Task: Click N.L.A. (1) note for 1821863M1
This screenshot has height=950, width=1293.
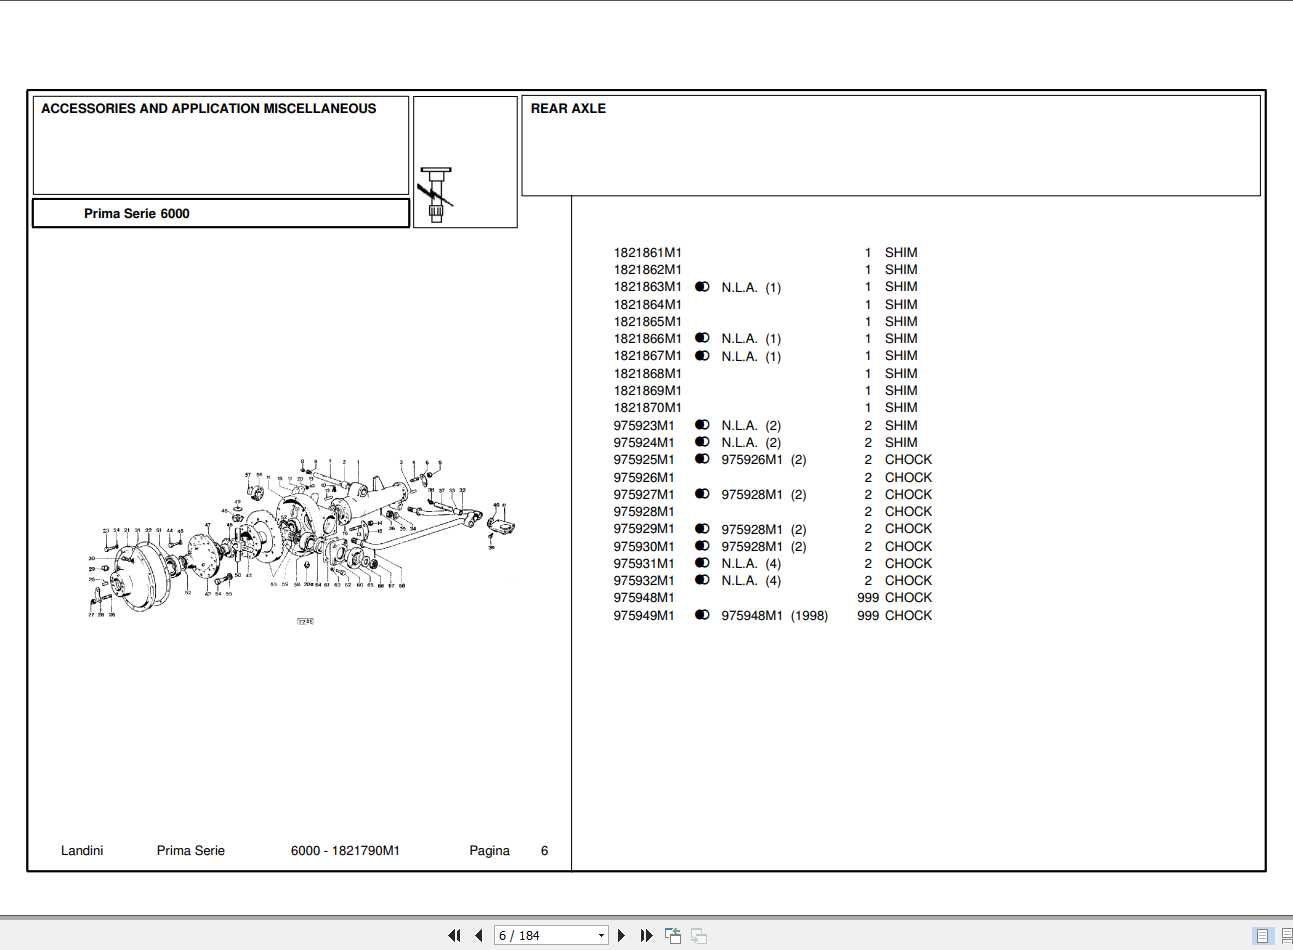Action: point(751,288)
